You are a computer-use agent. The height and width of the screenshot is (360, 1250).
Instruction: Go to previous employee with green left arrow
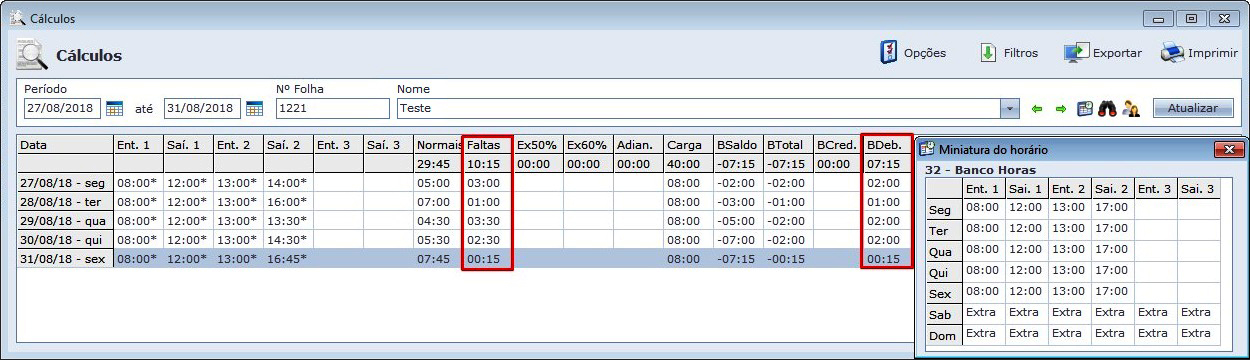click(x=1038, y=108)
